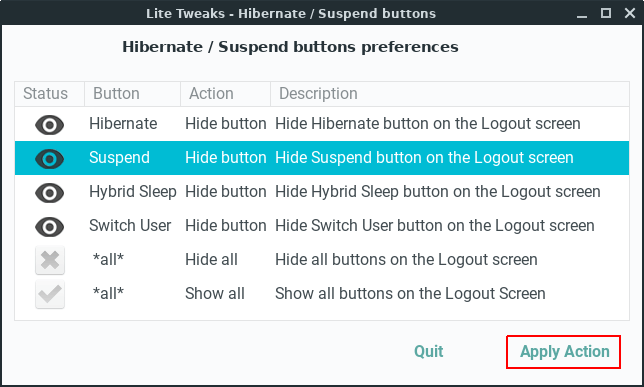Select the Hibernate button name
This screenshot has width=644, height=387.
123,124
